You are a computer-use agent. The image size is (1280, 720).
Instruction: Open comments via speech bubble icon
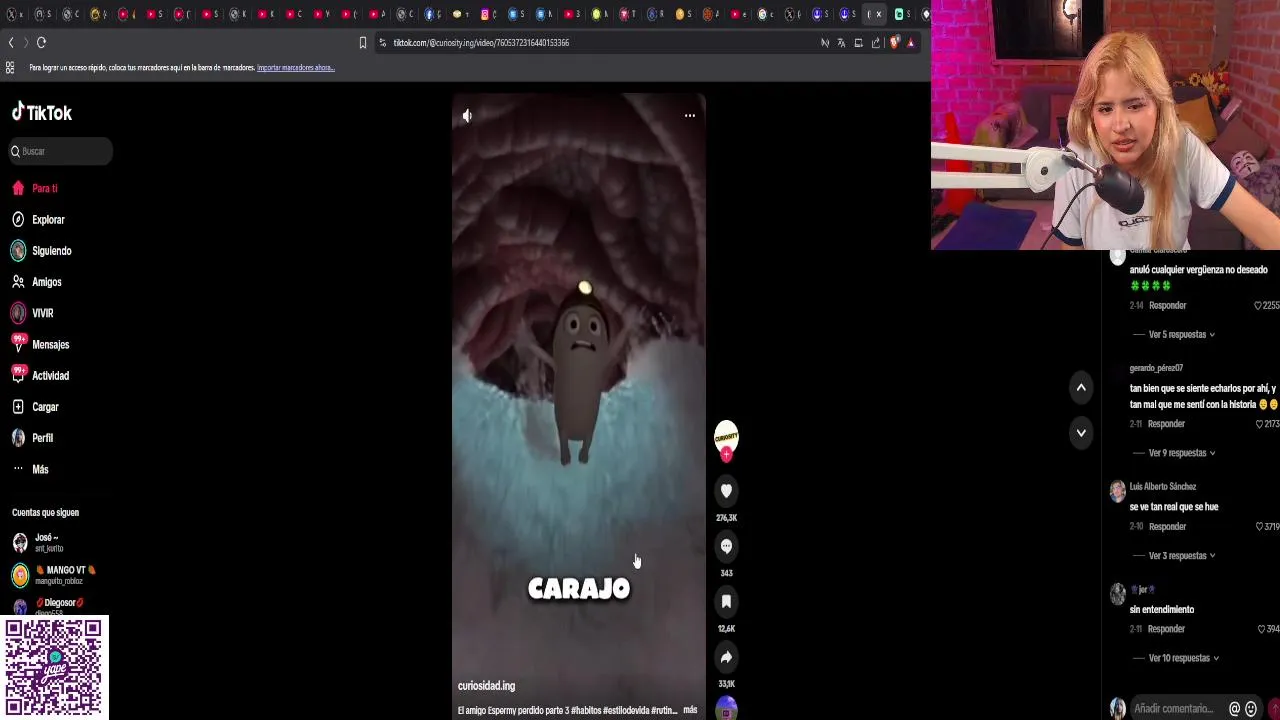[726, 546]
